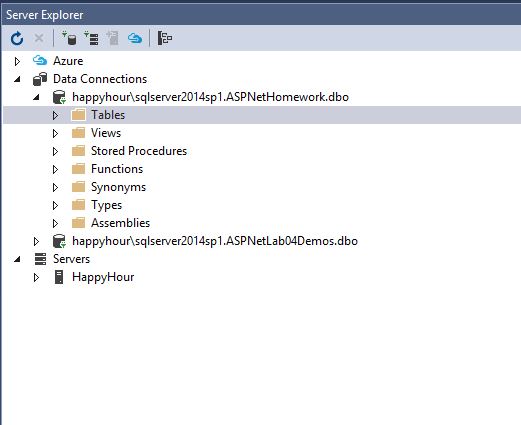This screenshot has height=425, width=521.
Task: Expand the Tables folder
Action: (x=55, y=115)
